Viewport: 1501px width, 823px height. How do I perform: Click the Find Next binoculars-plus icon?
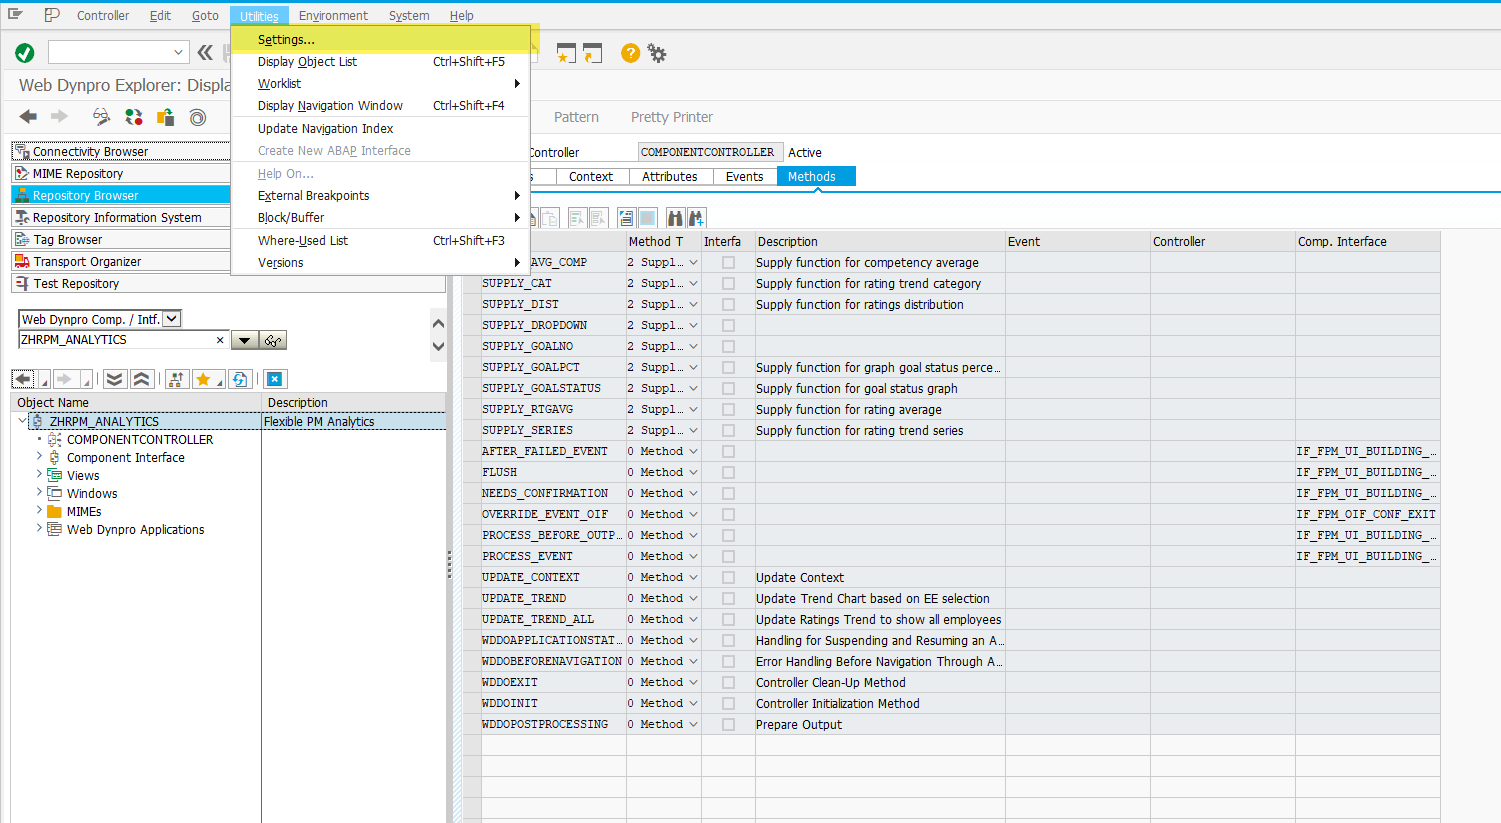tap(697, 217)
